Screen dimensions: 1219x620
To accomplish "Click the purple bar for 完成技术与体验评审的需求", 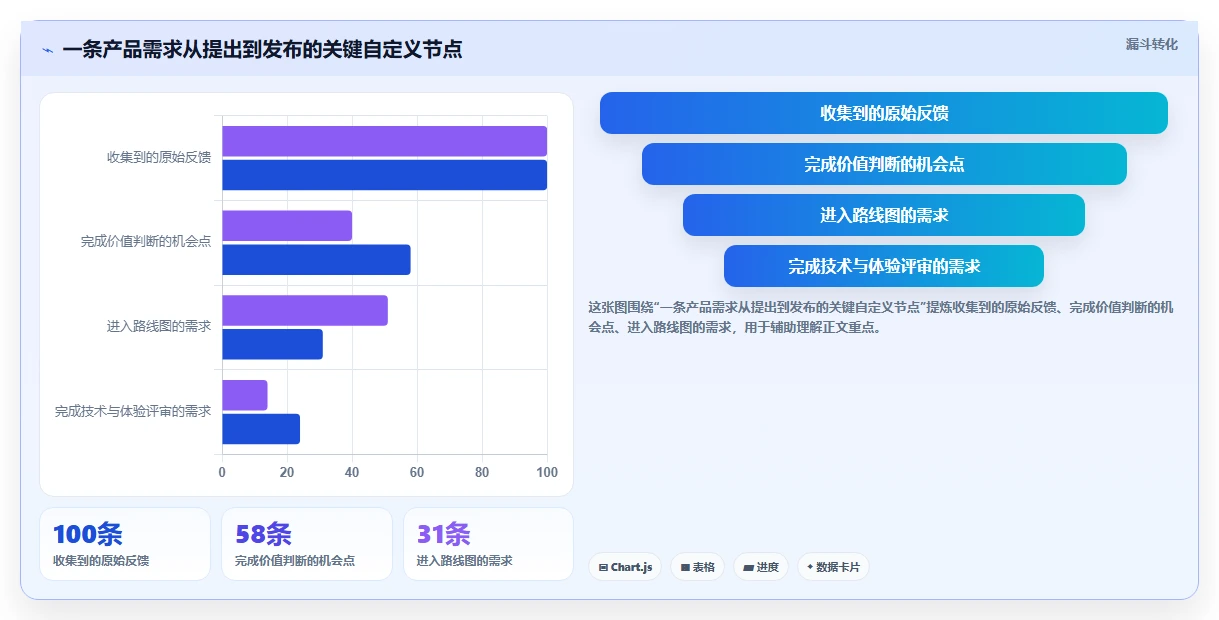I will point(245,395).
